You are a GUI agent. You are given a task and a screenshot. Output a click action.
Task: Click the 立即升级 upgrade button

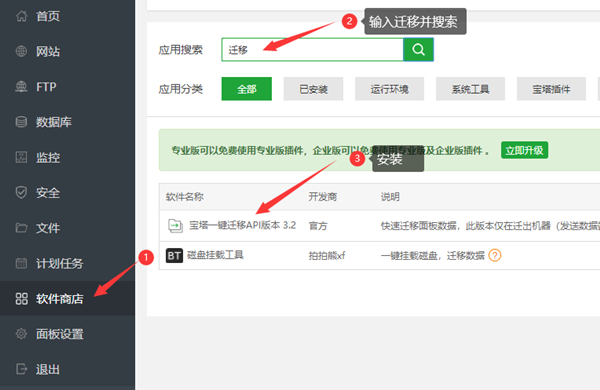tap(525, 150)
